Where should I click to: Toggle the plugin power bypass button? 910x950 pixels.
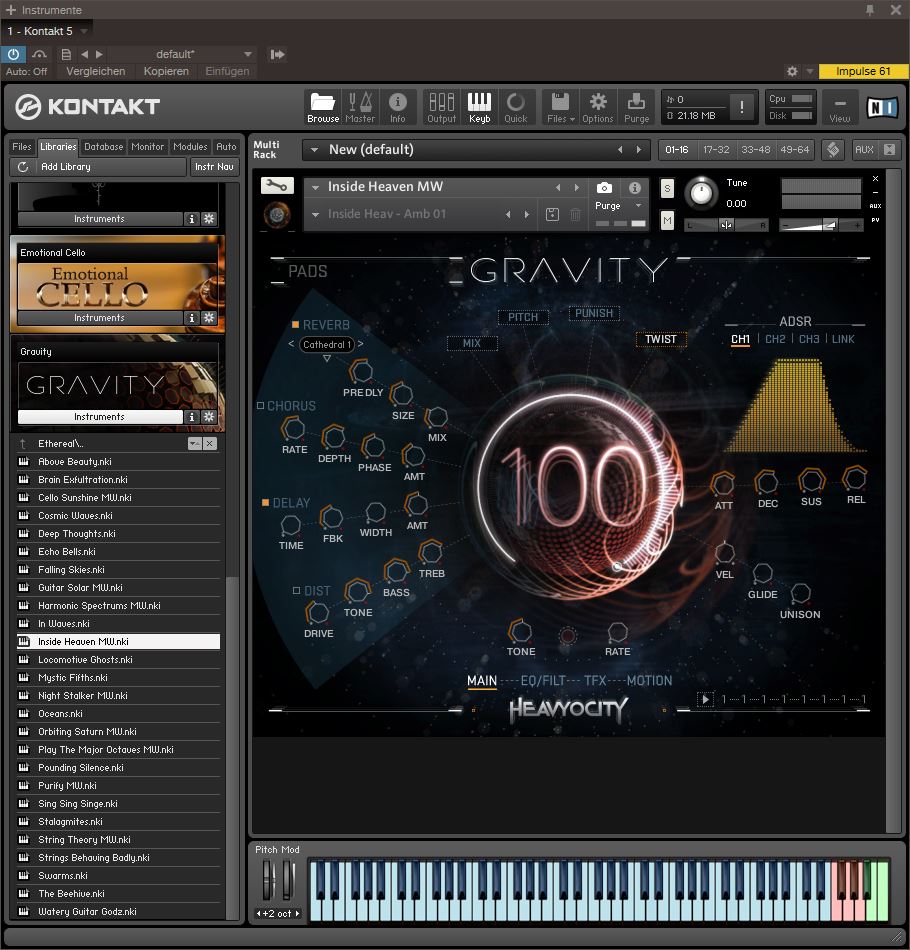13,55
